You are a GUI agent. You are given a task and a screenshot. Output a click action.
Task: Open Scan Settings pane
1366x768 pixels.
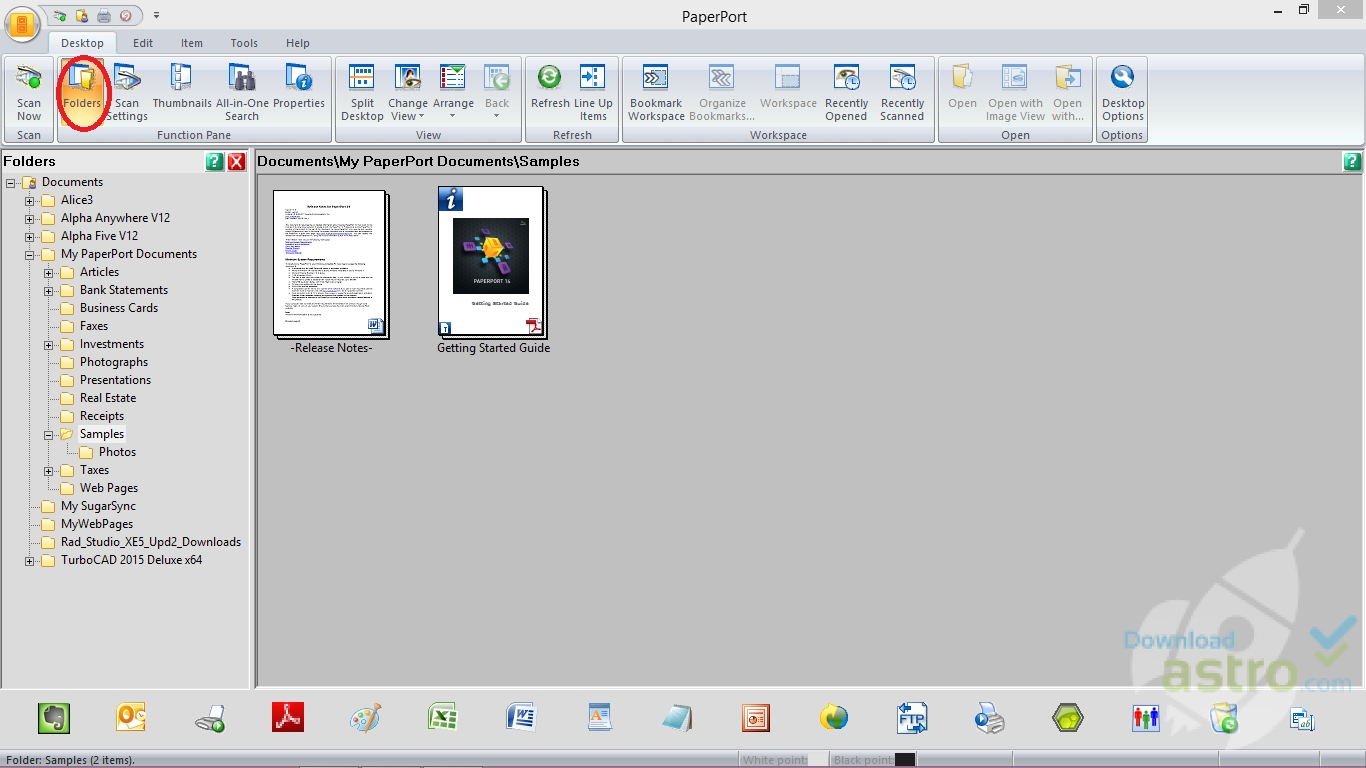(x=127, y=92)
